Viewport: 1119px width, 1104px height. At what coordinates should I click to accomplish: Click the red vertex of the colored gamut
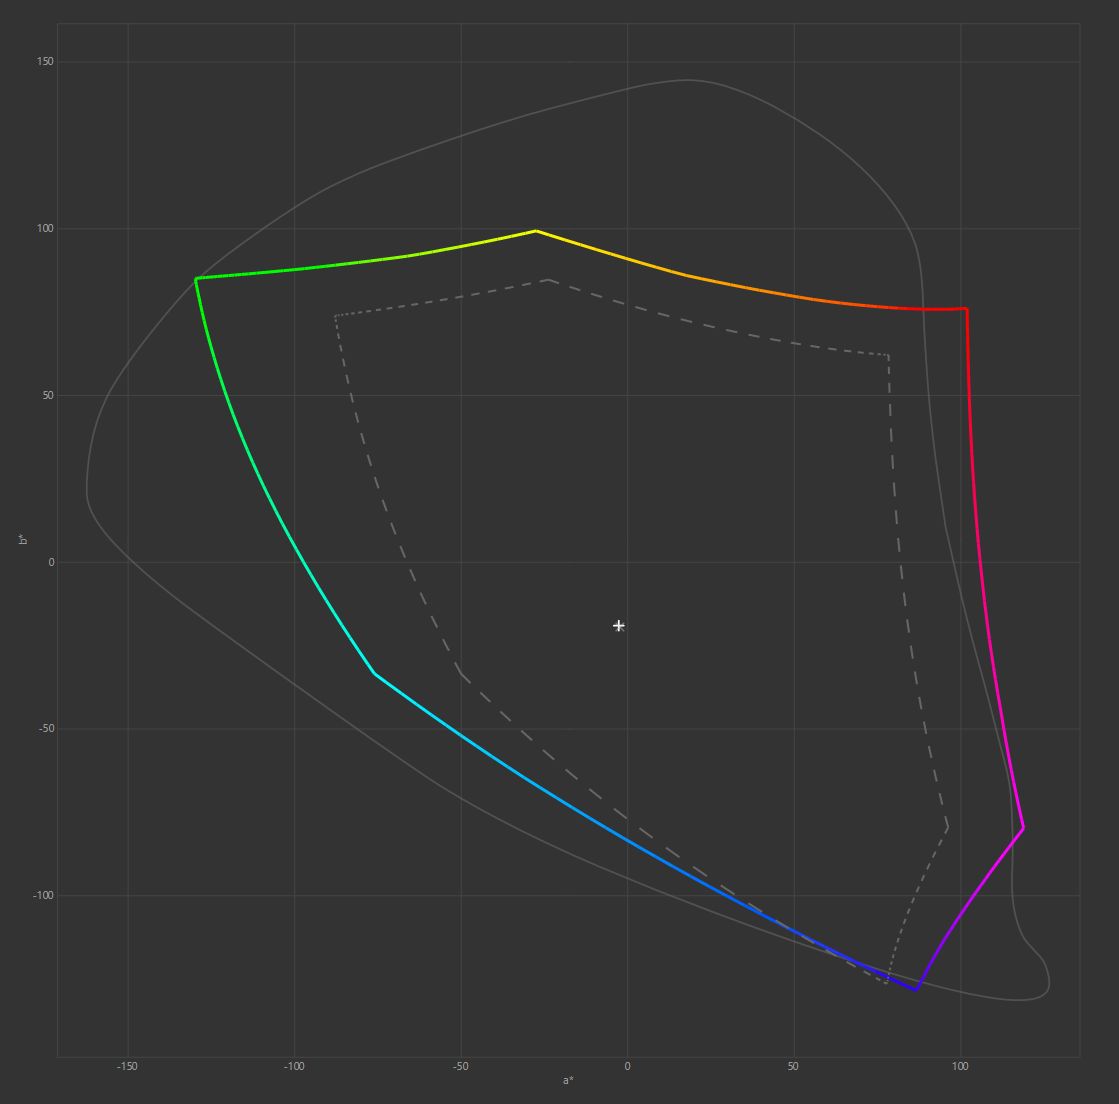[x=966, y=309]
